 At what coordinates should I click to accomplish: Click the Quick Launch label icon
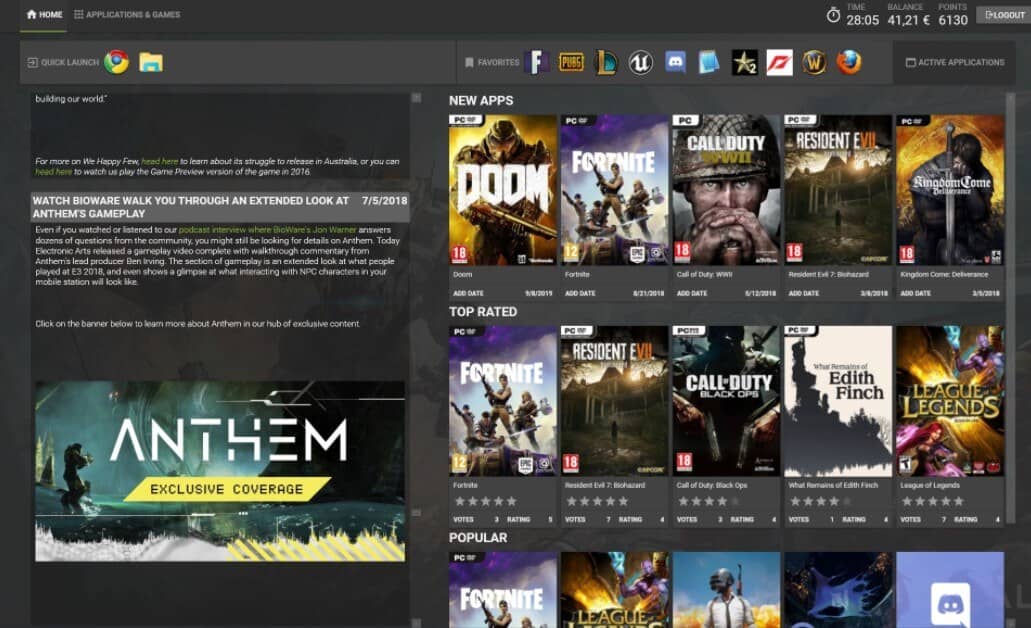point(32,62)
